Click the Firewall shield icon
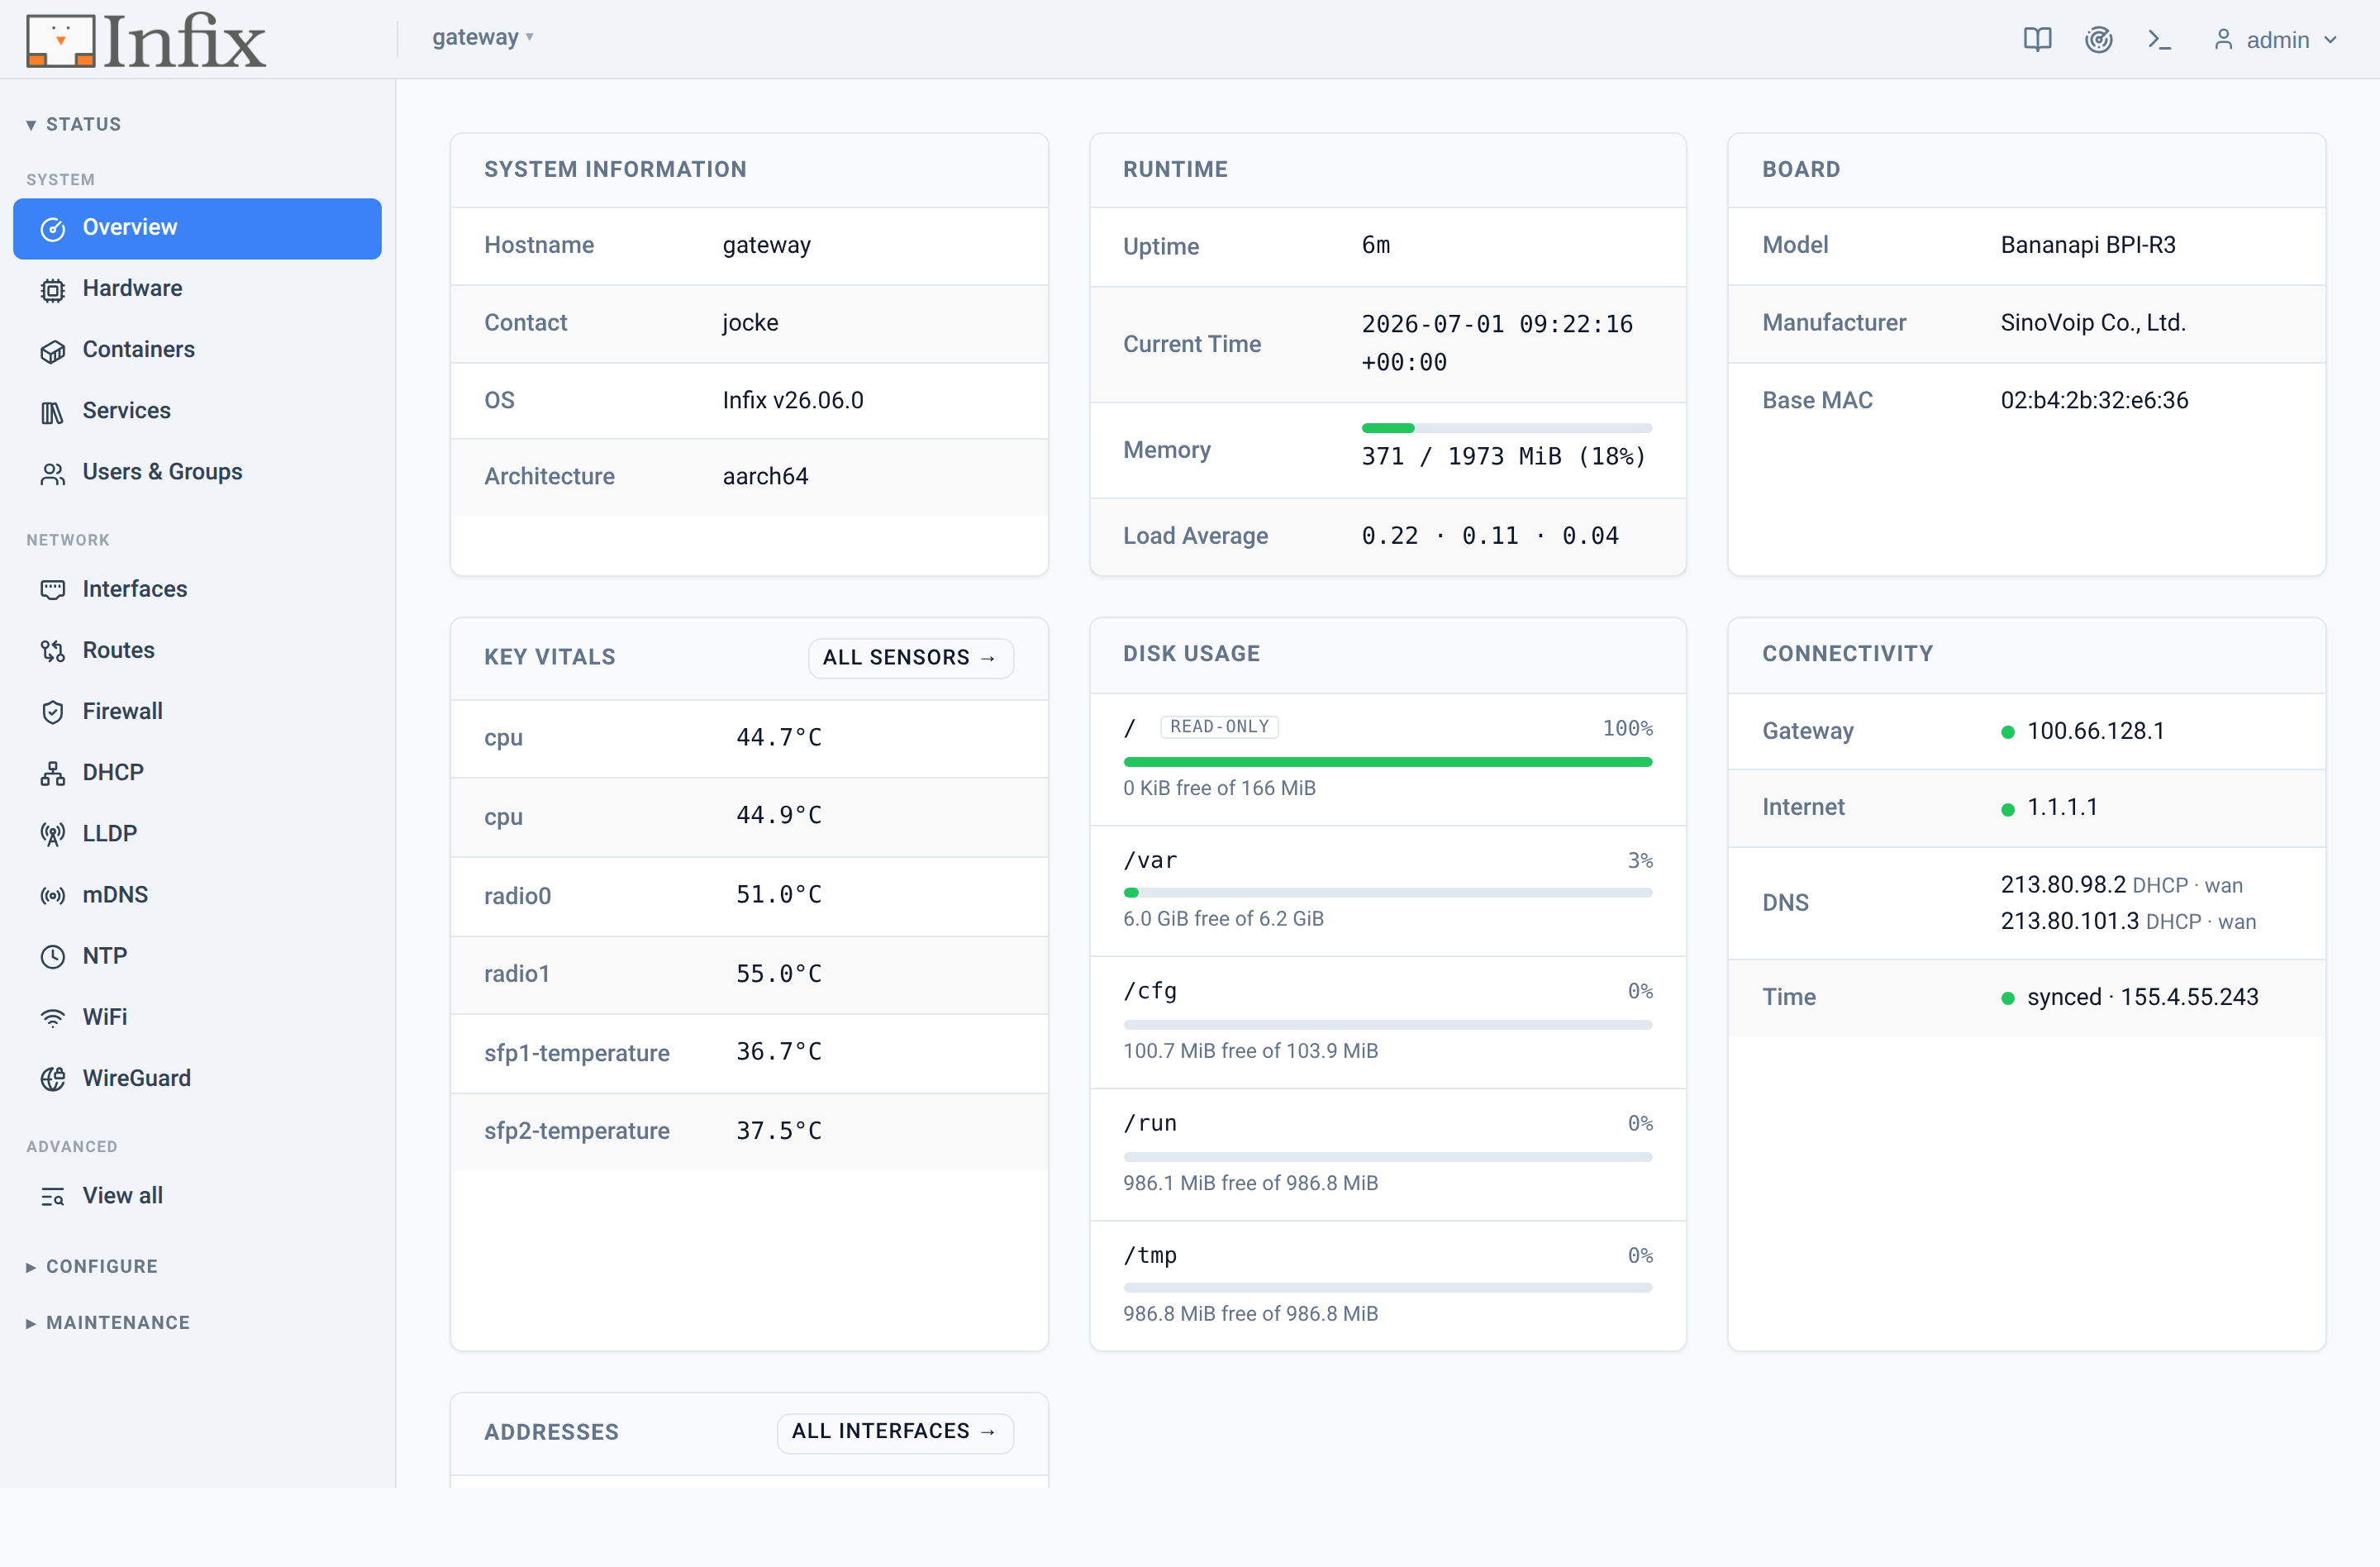2380x1567 pixels. click(53, 712)
